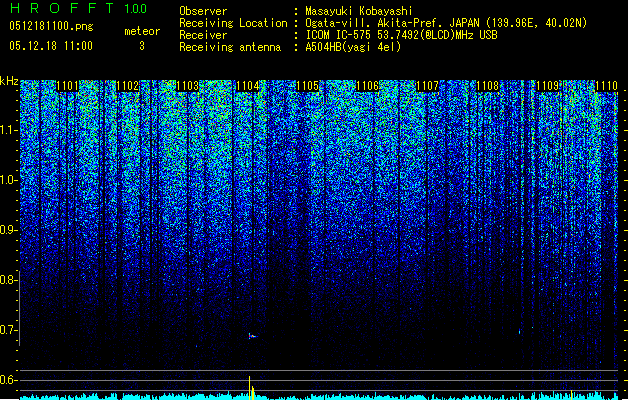Click the 1.0 kHz axis label
This screenshot has width=629, height=400.
[8, 180]
